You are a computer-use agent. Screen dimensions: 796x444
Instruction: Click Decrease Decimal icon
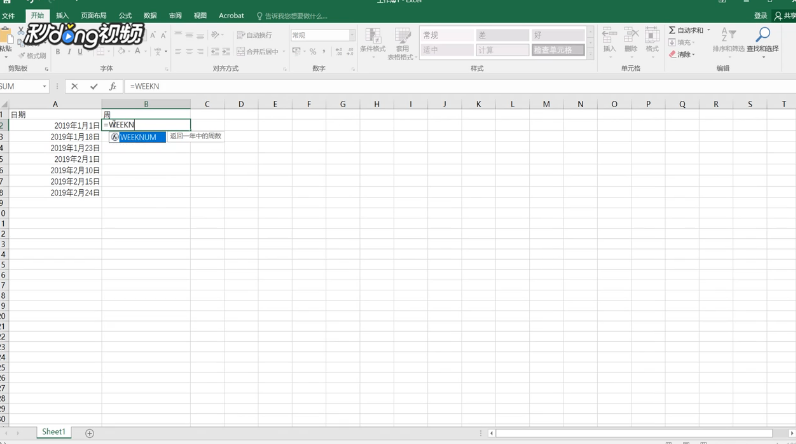click(350, 52)
